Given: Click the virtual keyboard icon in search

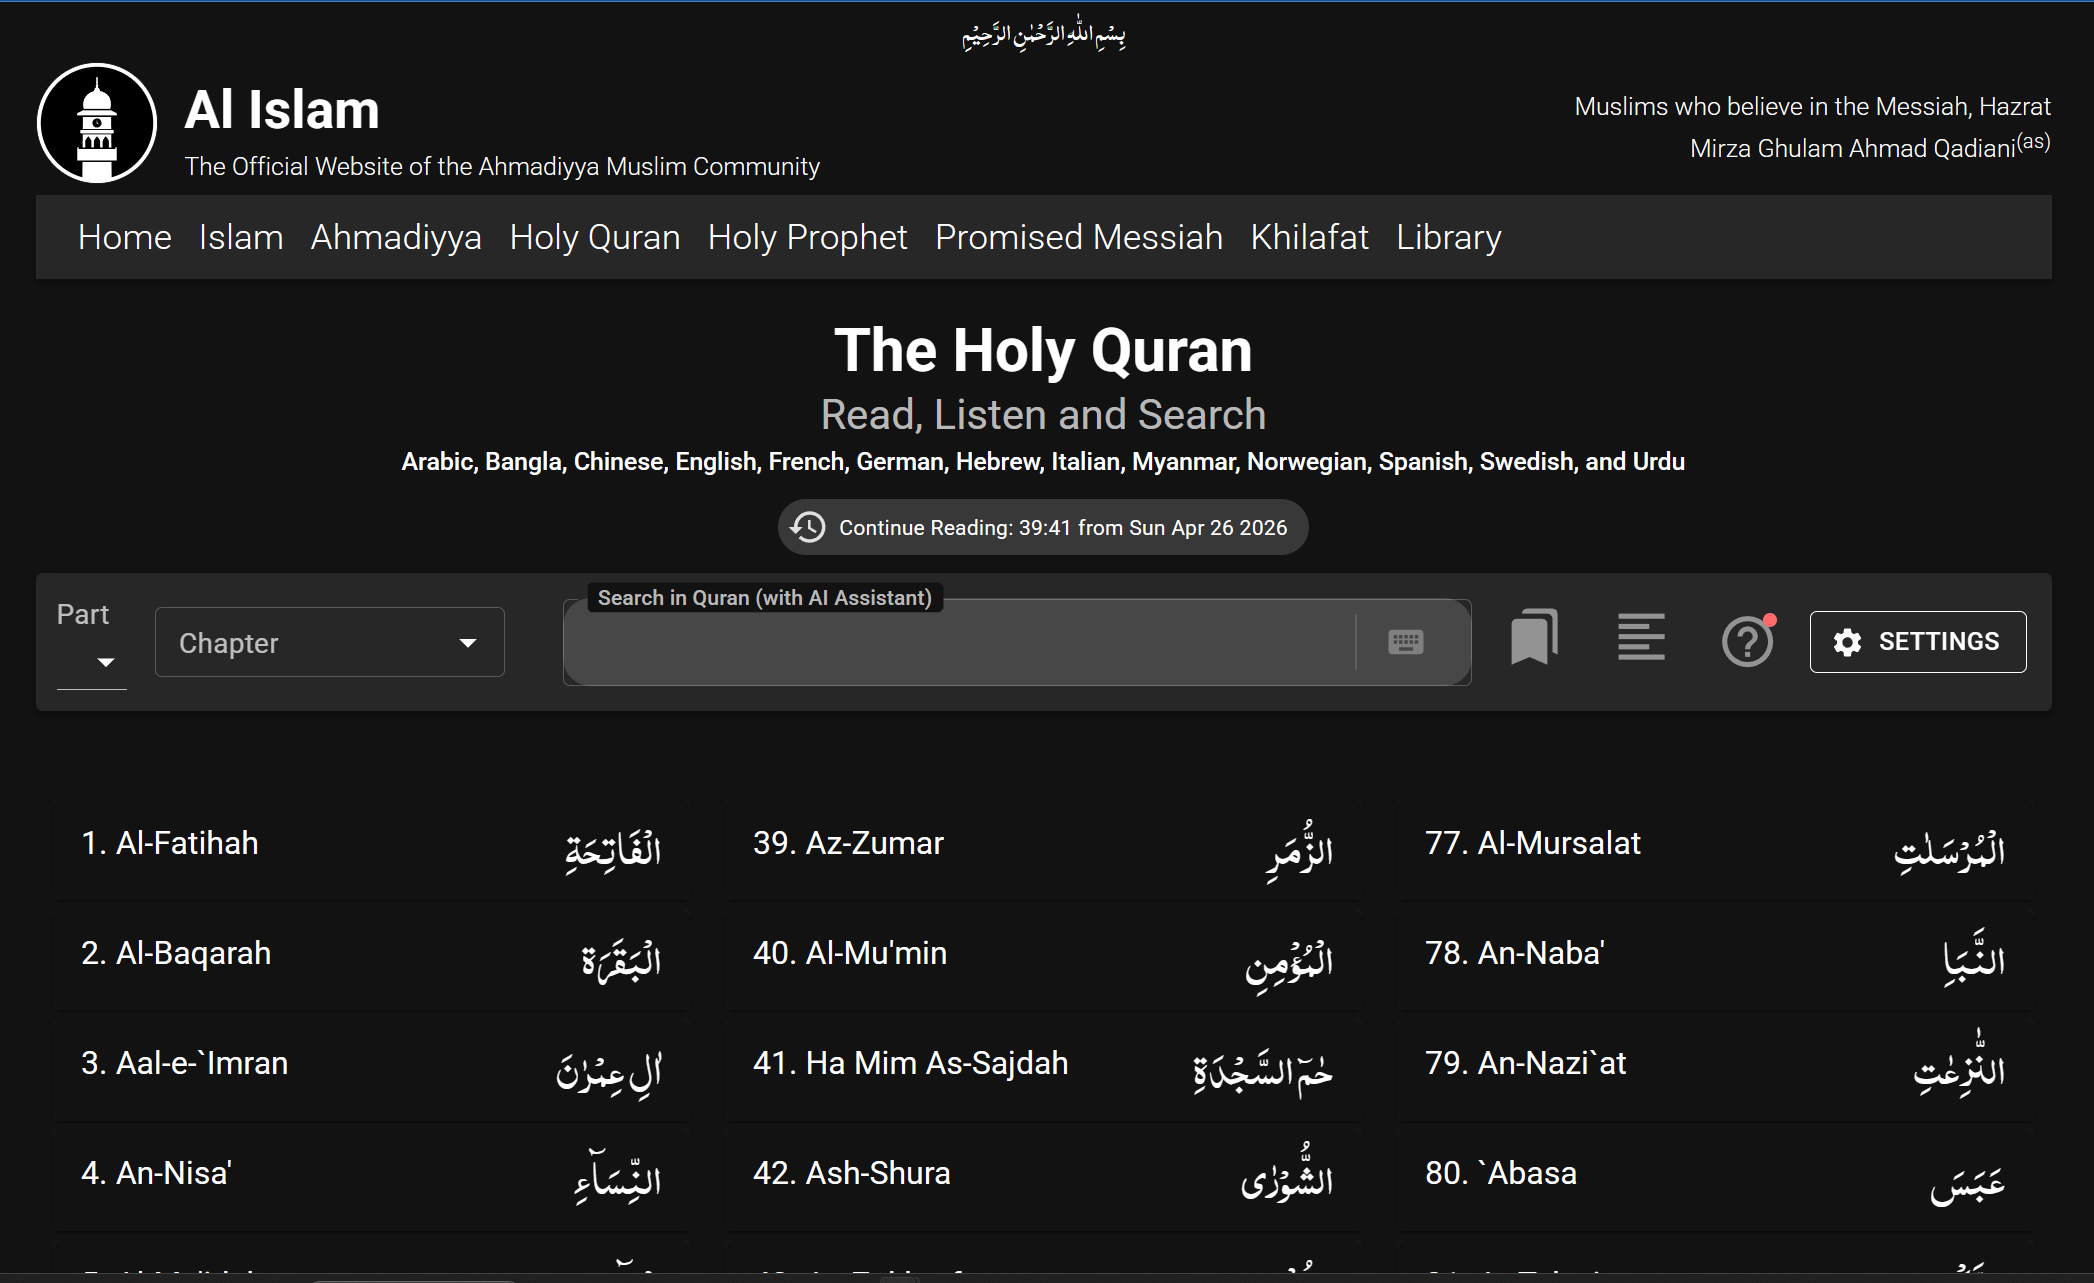Looking at the screenshot, I should pyautogui.click(x=1406, y=642).
